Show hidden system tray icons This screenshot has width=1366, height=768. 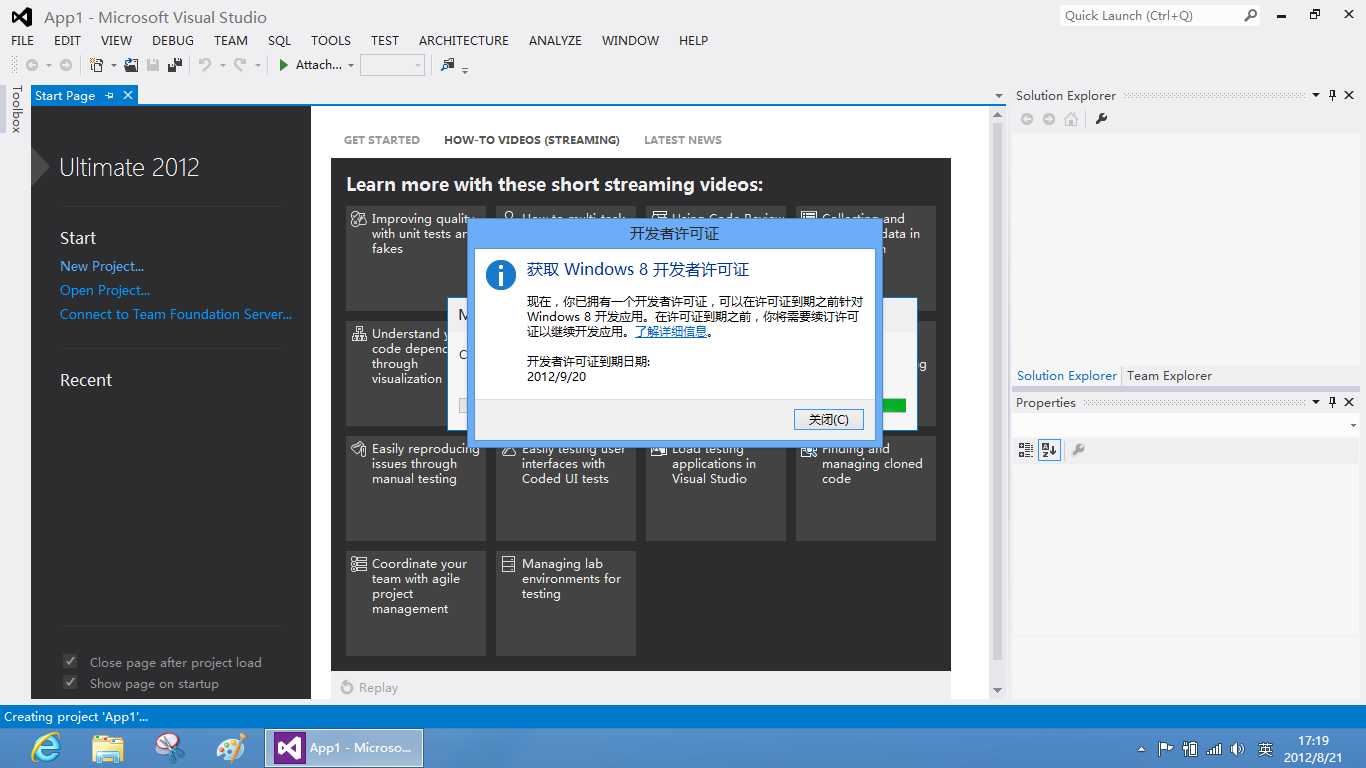(1142, 749)
